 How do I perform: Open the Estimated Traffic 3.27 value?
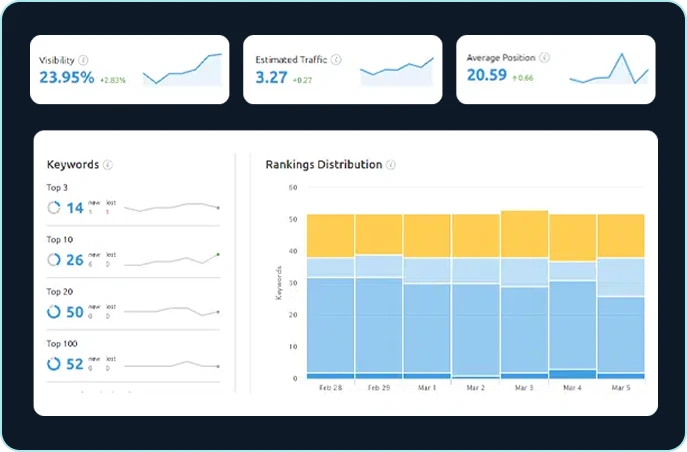tap(271, 77)
